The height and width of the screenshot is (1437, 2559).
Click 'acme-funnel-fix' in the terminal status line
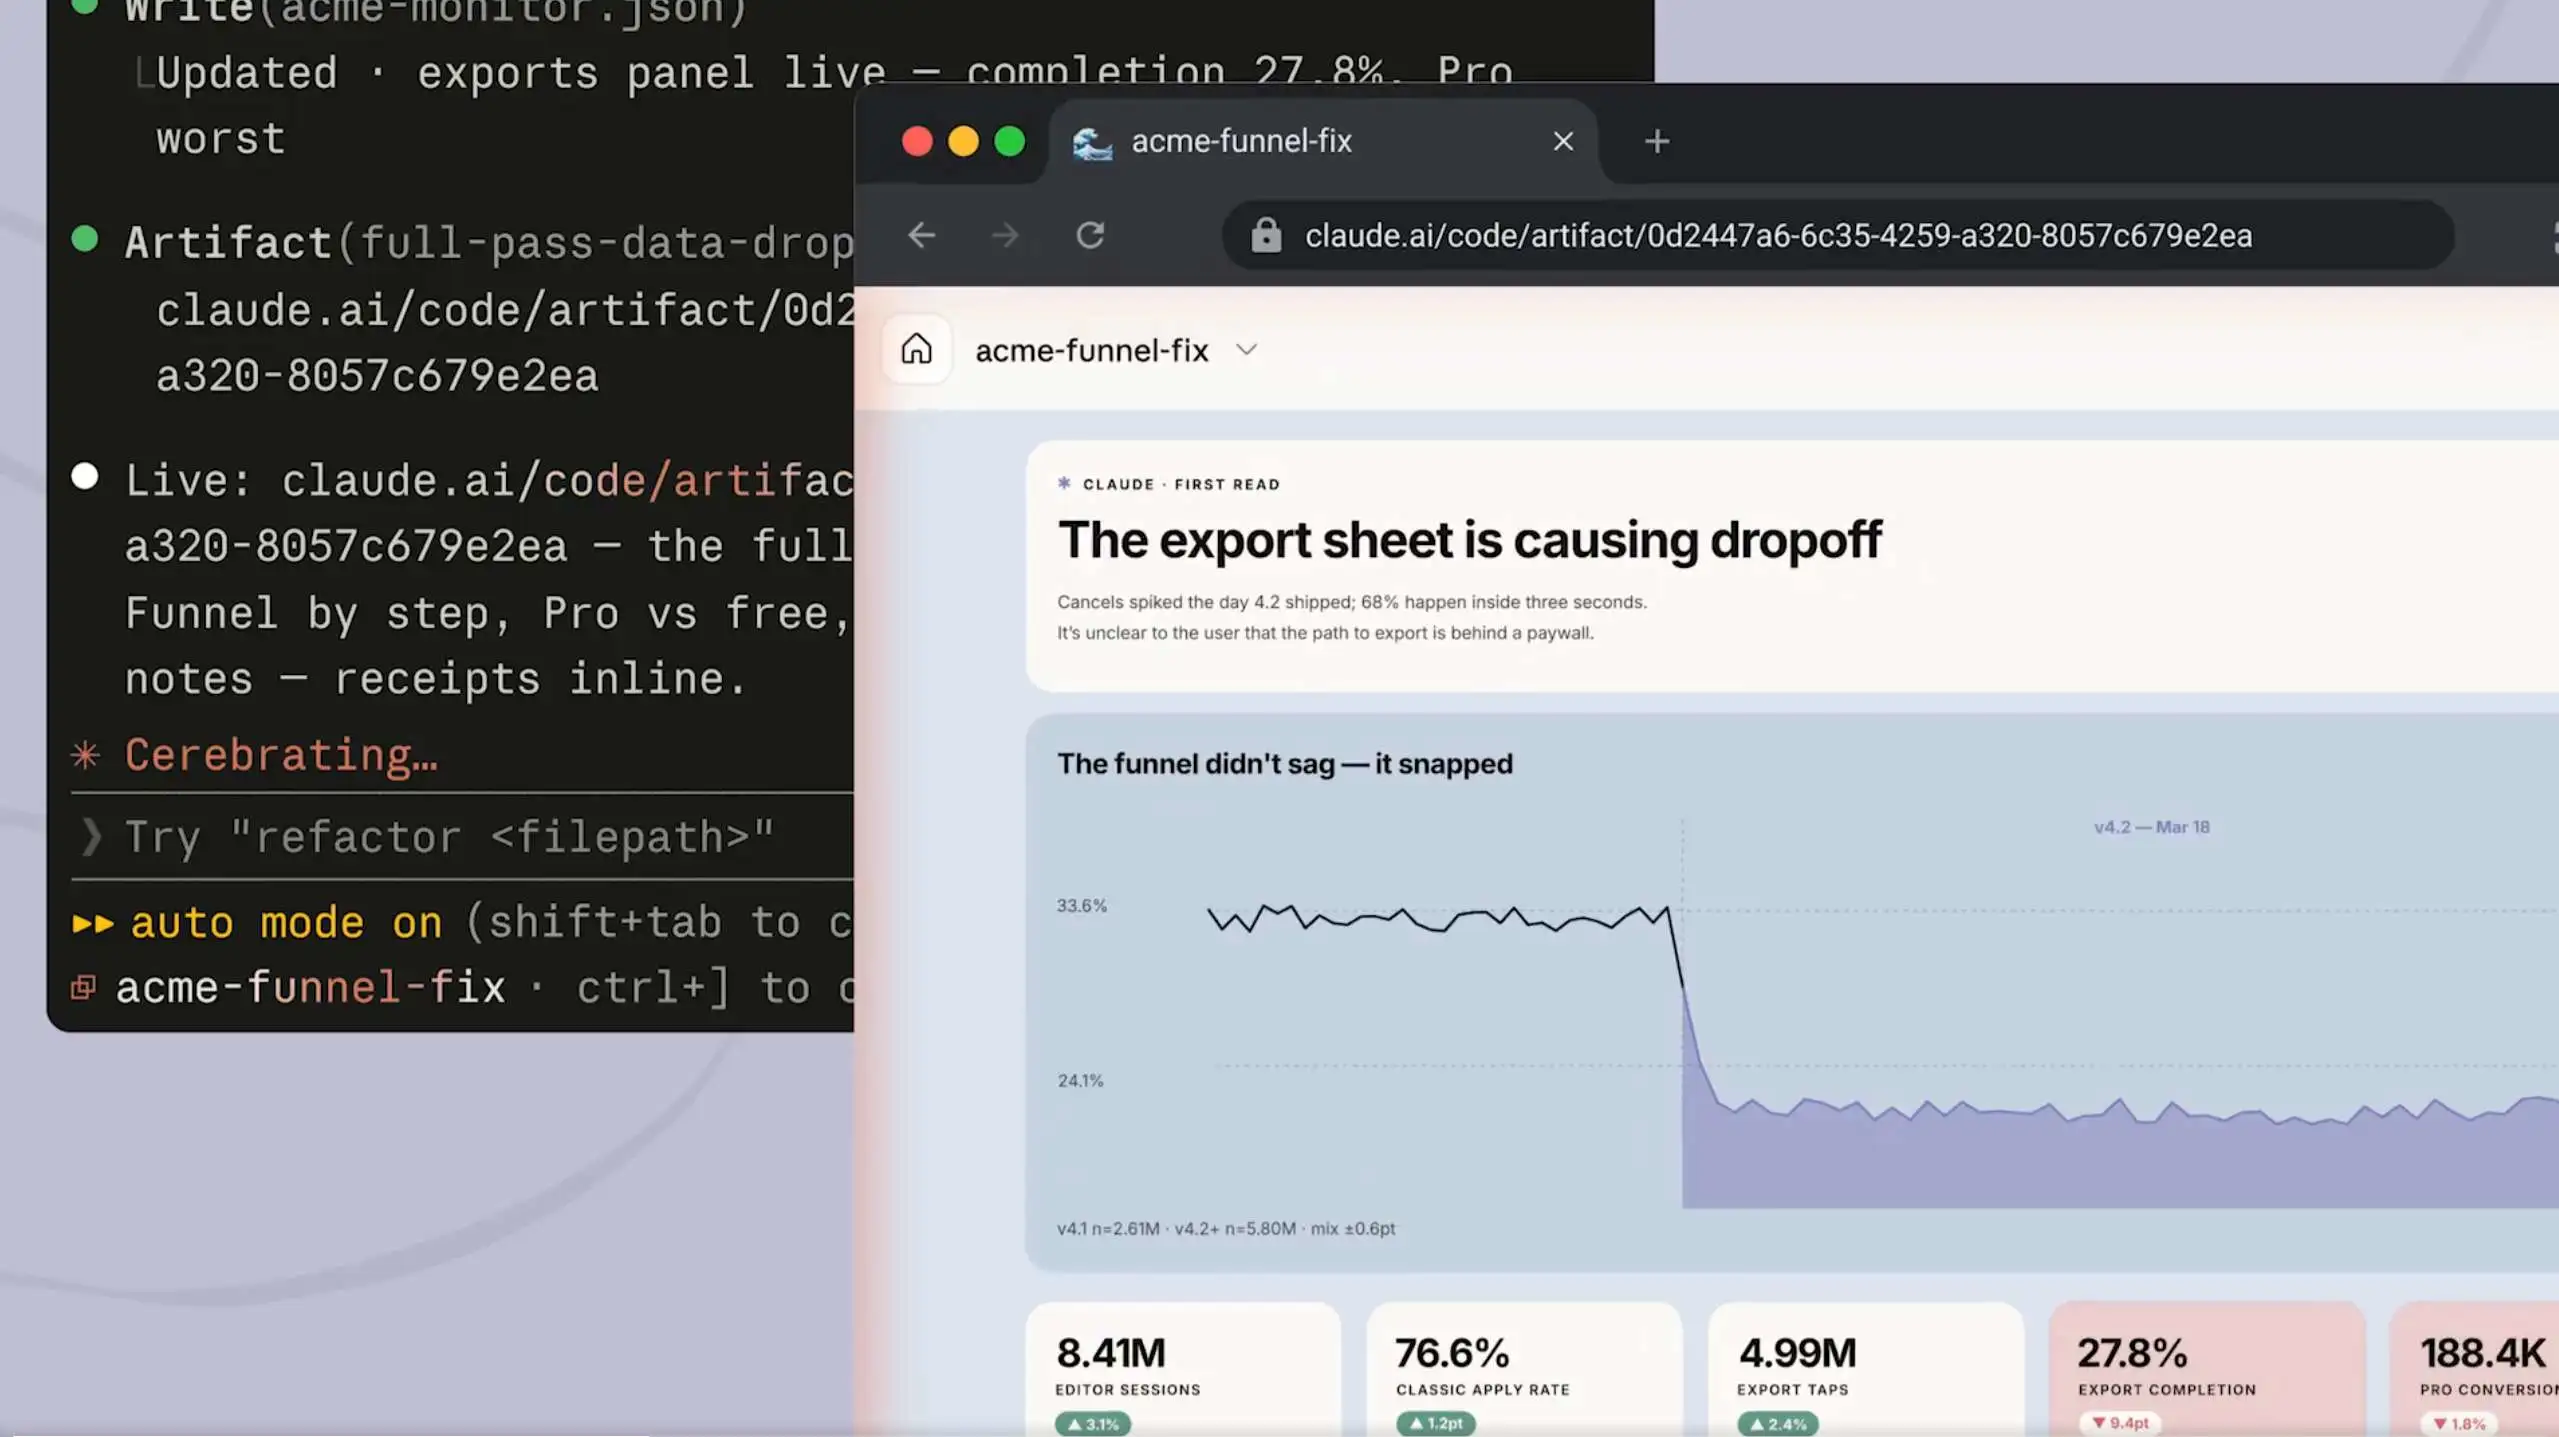tap(311, 988)
